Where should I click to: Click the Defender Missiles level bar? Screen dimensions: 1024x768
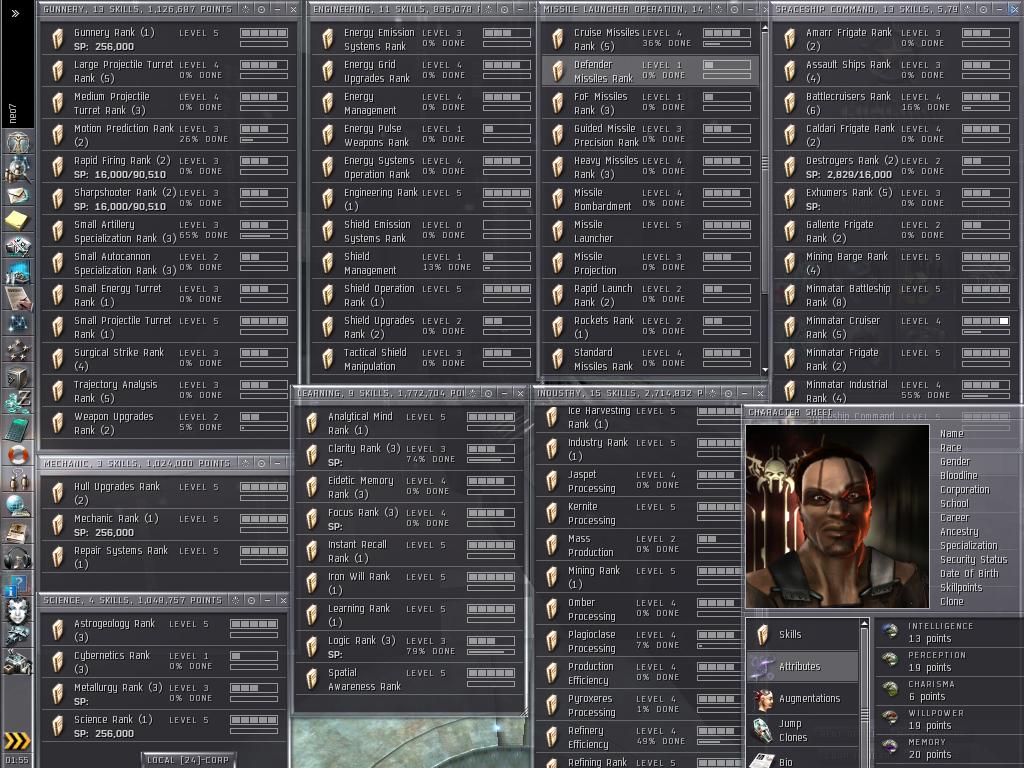click(727, 65)
